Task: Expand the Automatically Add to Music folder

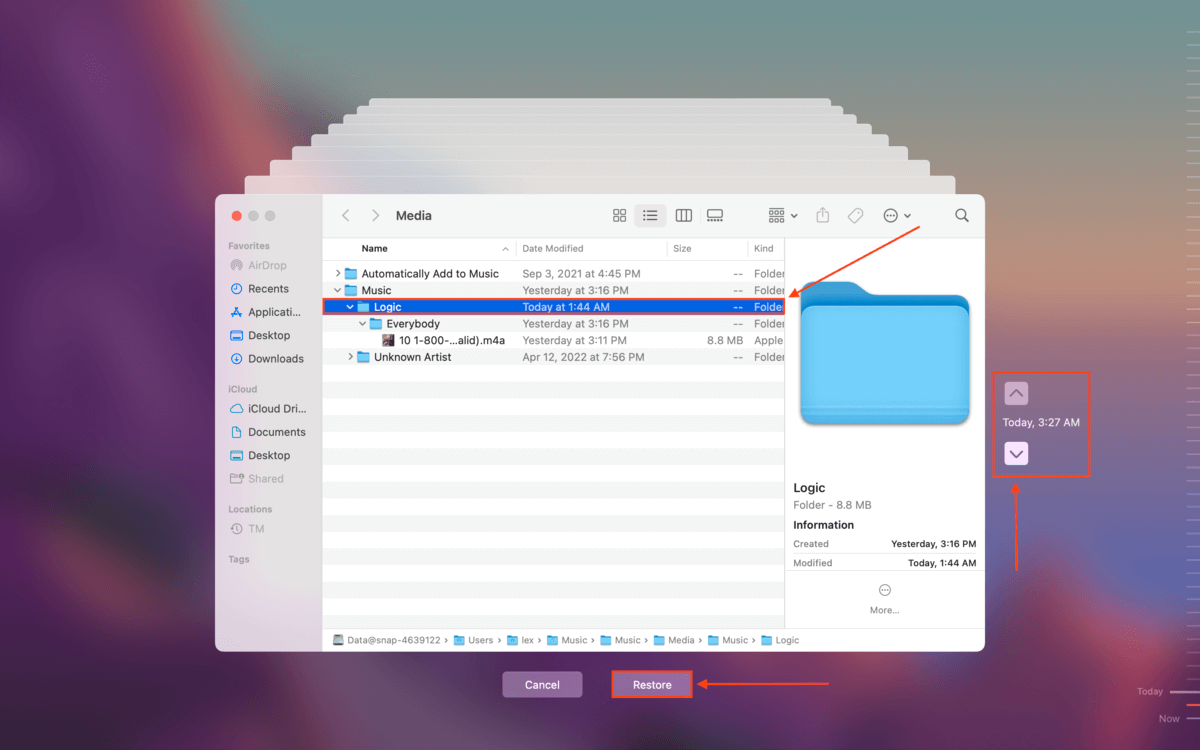Action: pyautogui.click(x=338, y=274)
